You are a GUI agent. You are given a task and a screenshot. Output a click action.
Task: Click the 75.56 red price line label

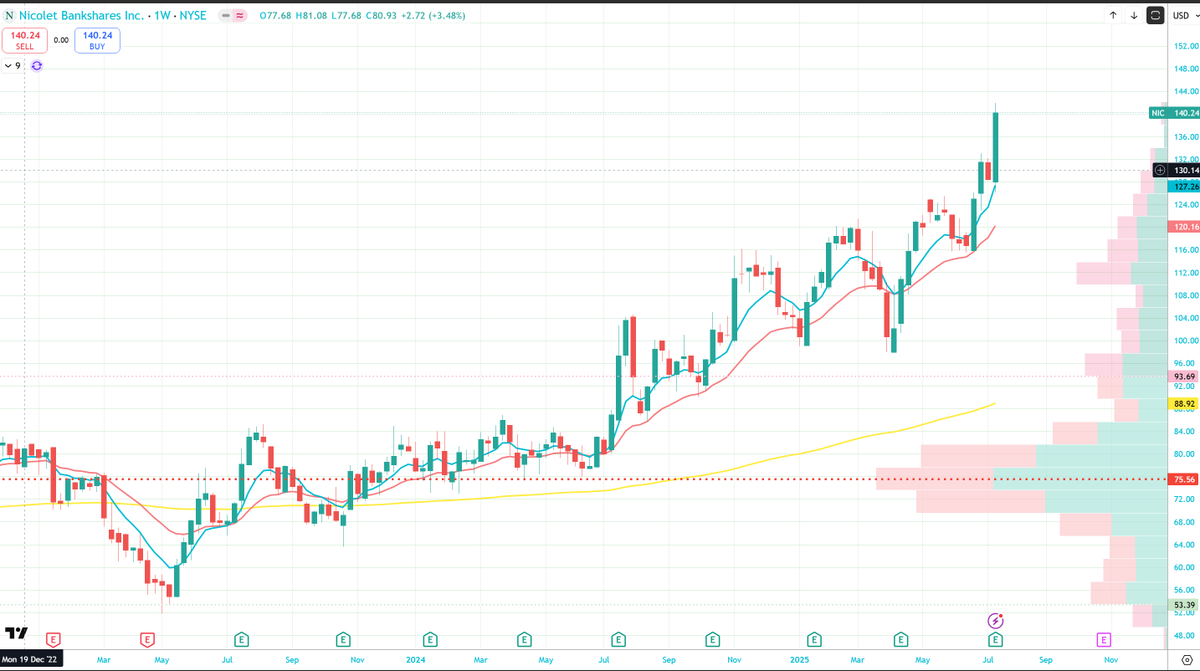(x=1183, y=479)
